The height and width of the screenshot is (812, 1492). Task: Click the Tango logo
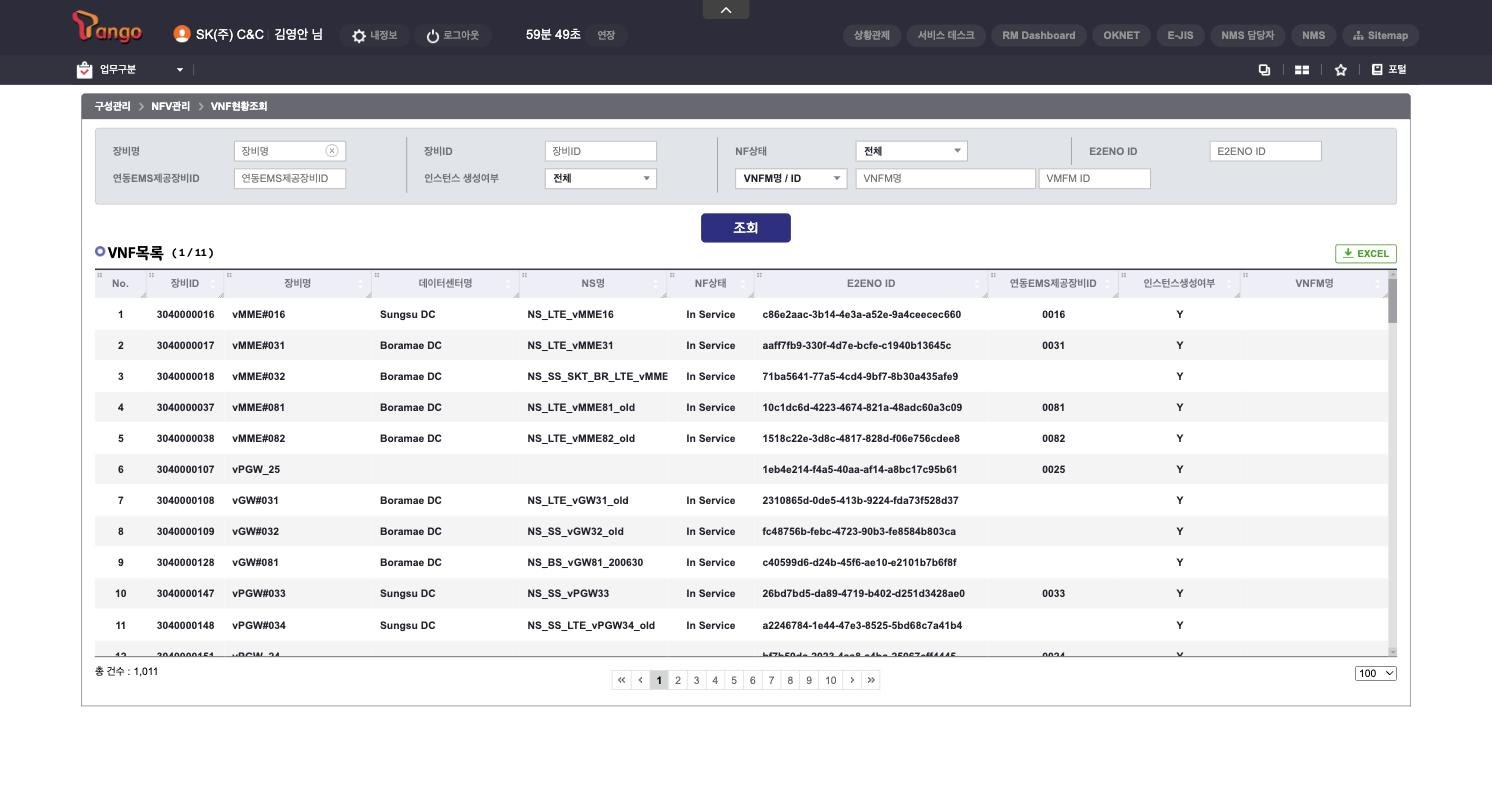click(107, 28)
